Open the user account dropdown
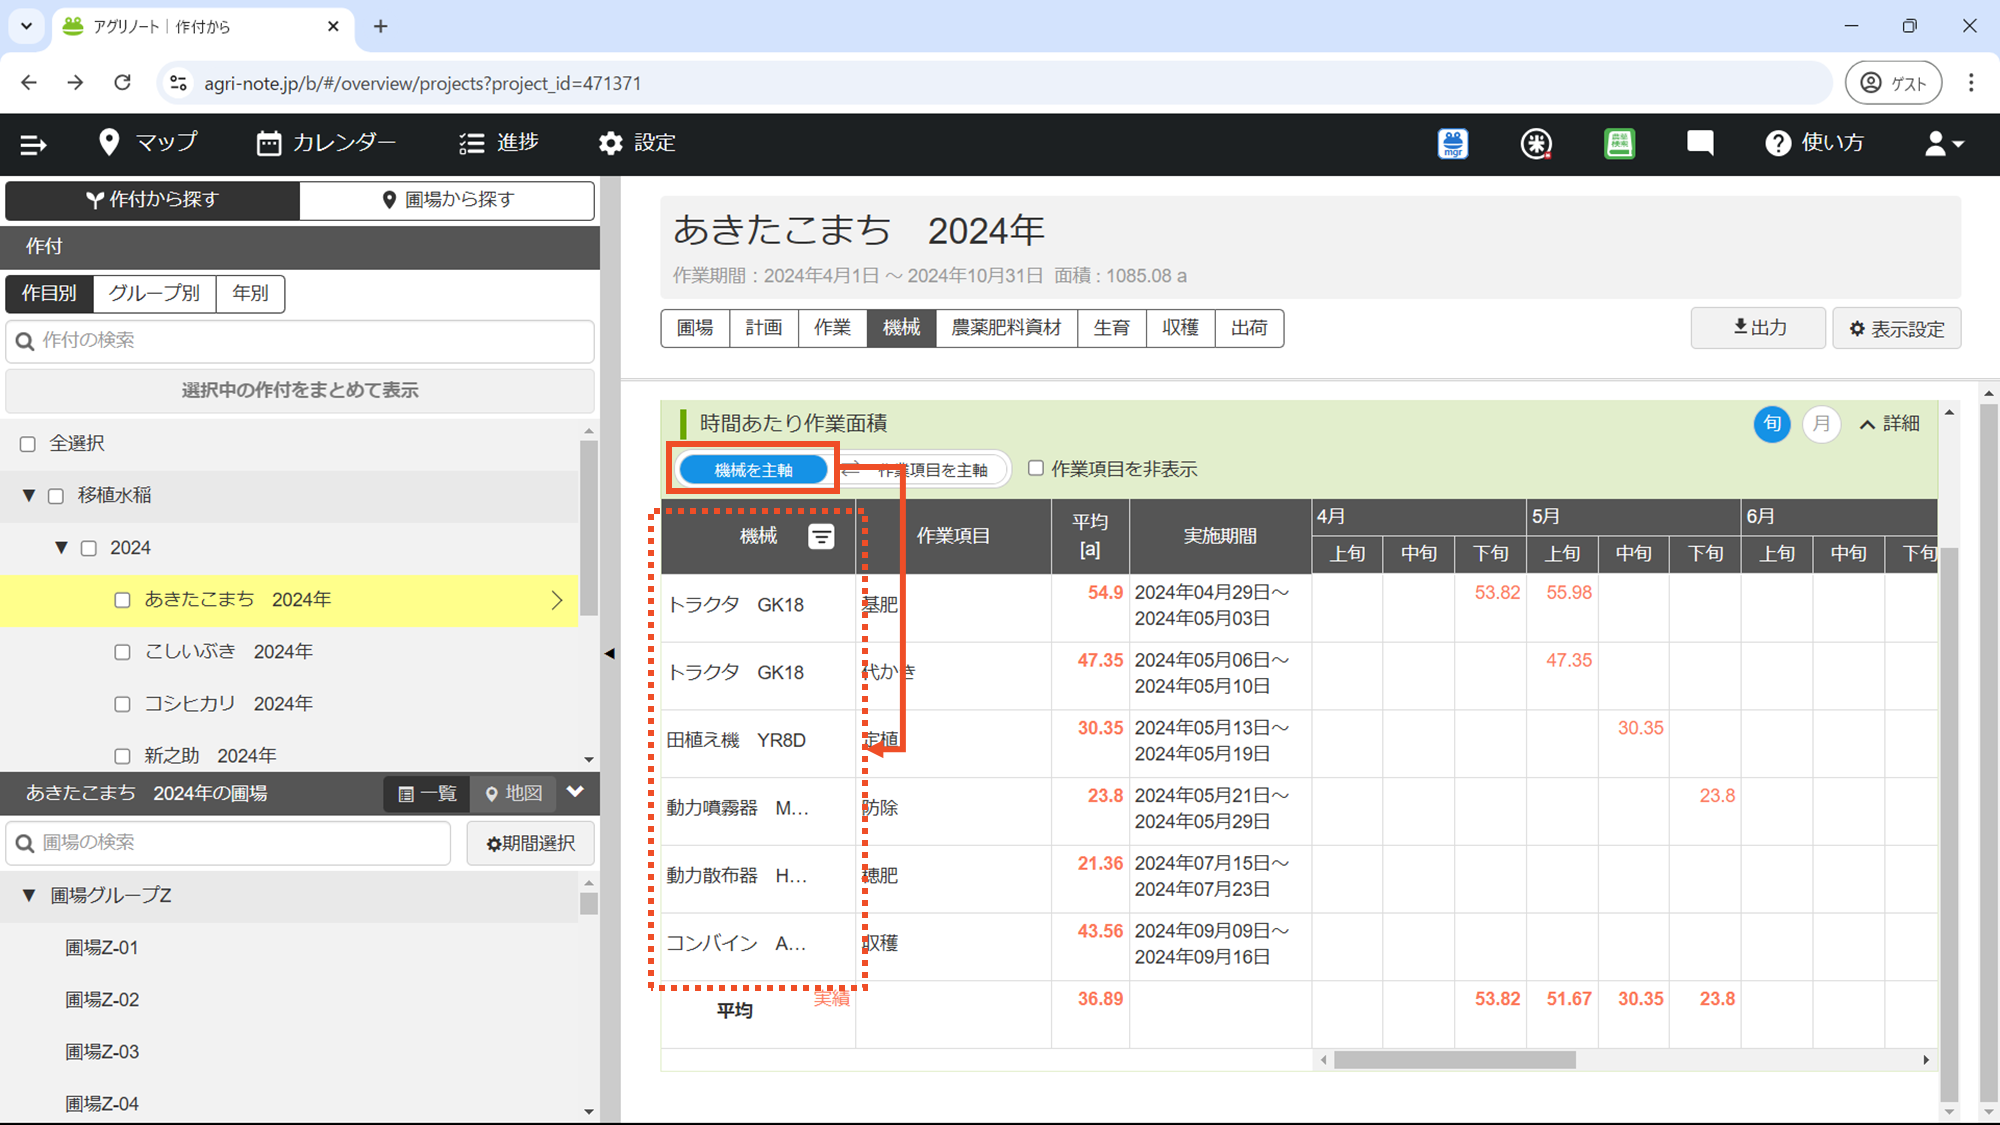Viewport: 2000px width, 1125px height. click(x=1944, y=144)
